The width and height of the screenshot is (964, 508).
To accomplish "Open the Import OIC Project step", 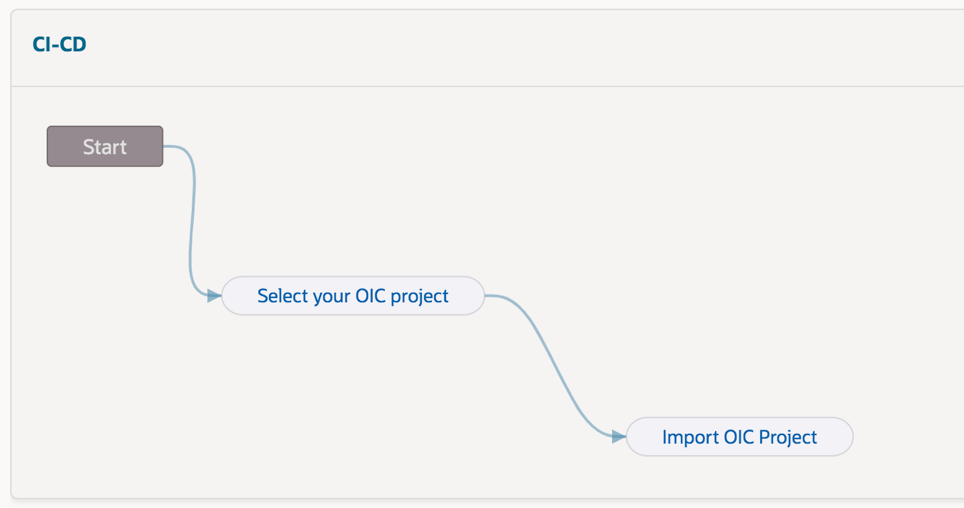I will tap(739, 437).
